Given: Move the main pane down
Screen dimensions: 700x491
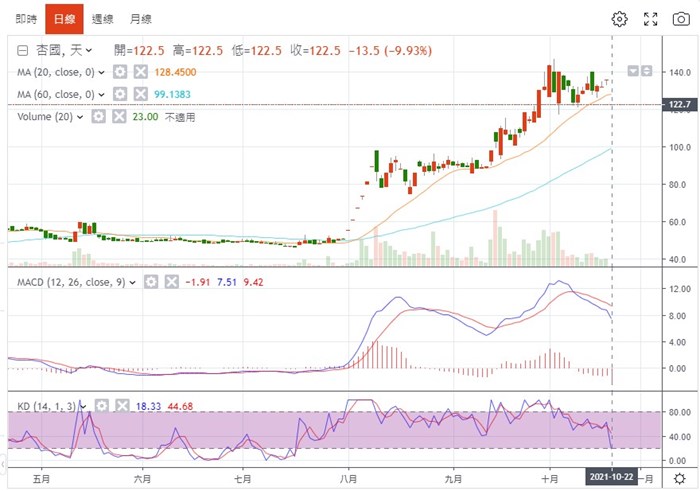Looking at the screenshot, I should 633,71.
